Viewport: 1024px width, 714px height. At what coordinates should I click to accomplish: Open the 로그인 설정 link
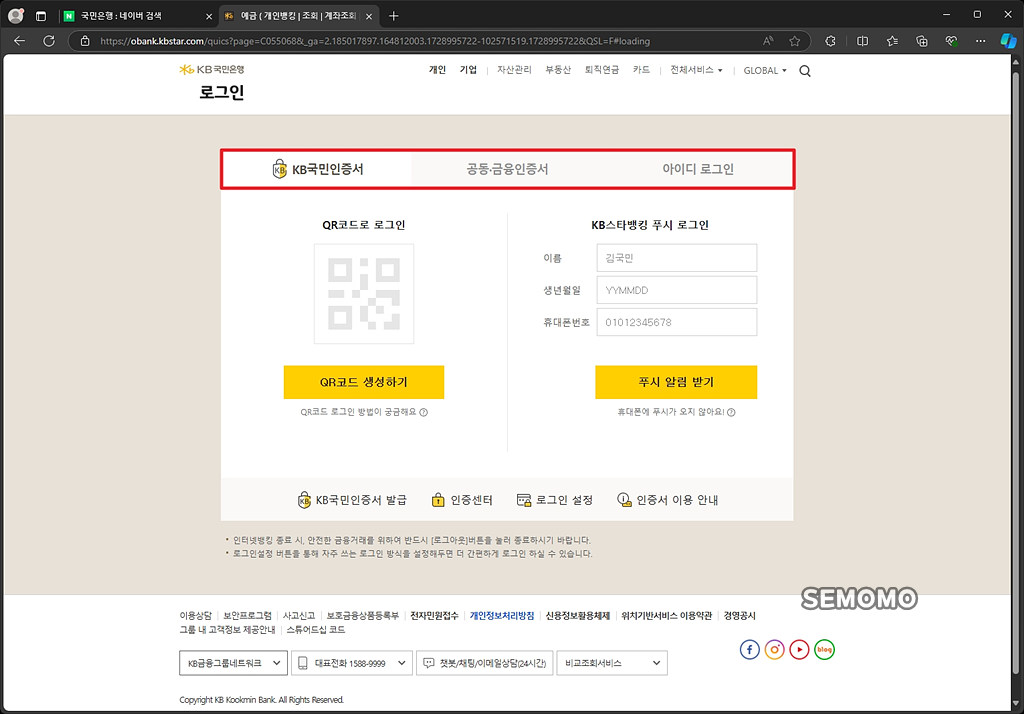pyautogui.click(x=554, y=500)
